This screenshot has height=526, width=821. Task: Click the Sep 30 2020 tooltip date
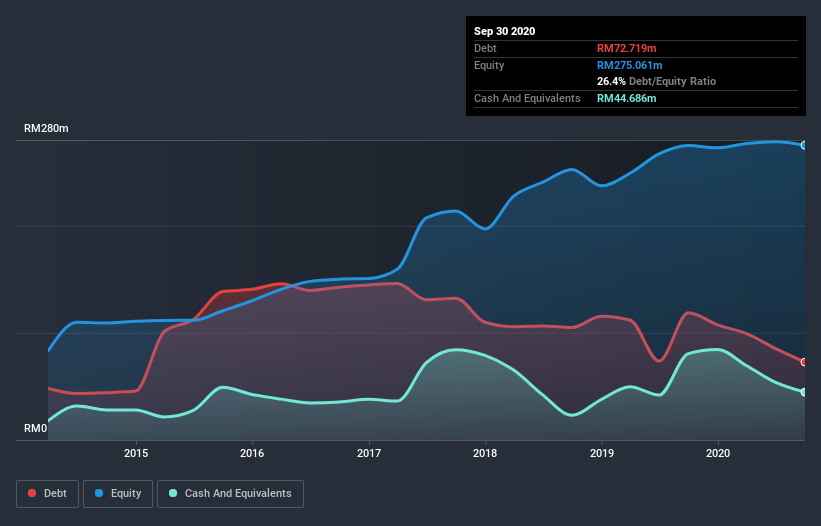[x=505, y=31]
